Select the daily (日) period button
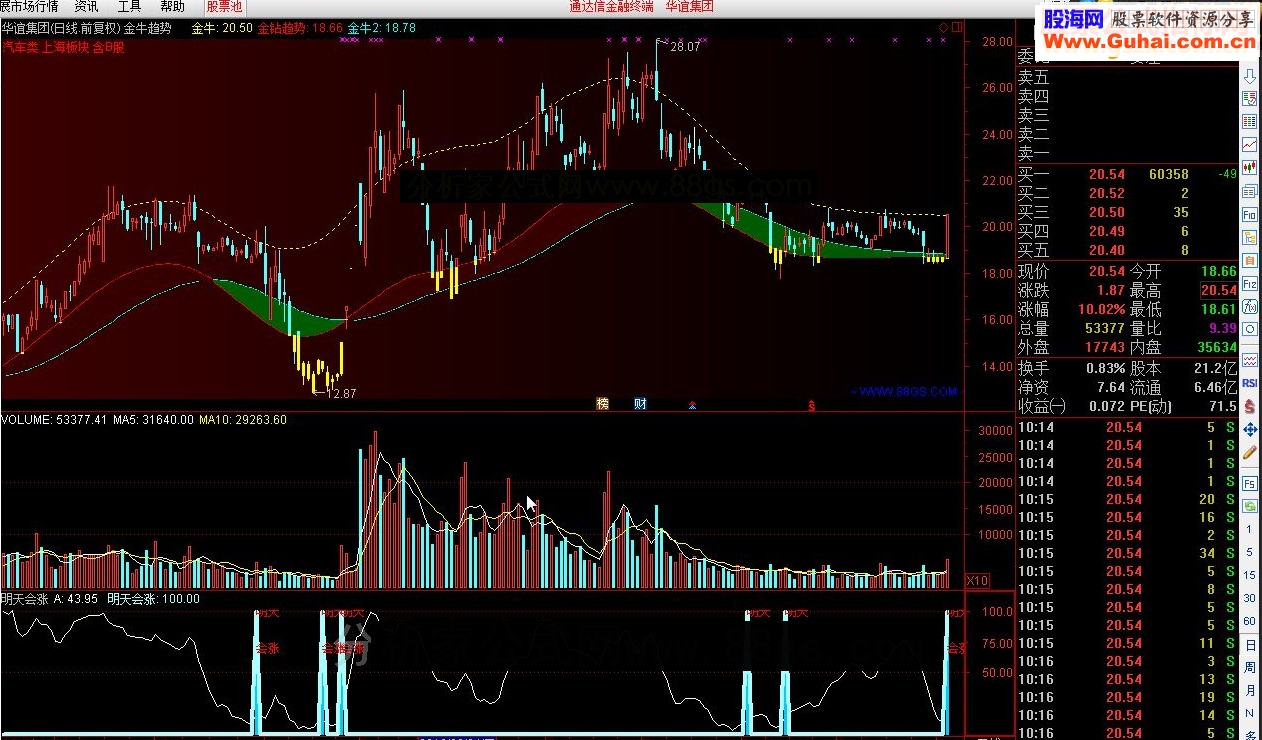 click(x=1250, y=645)
